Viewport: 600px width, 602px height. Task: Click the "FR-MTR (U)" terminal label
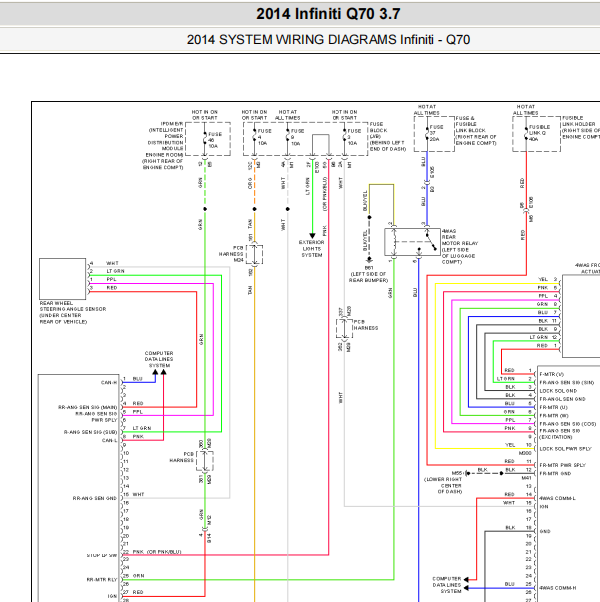553,407
